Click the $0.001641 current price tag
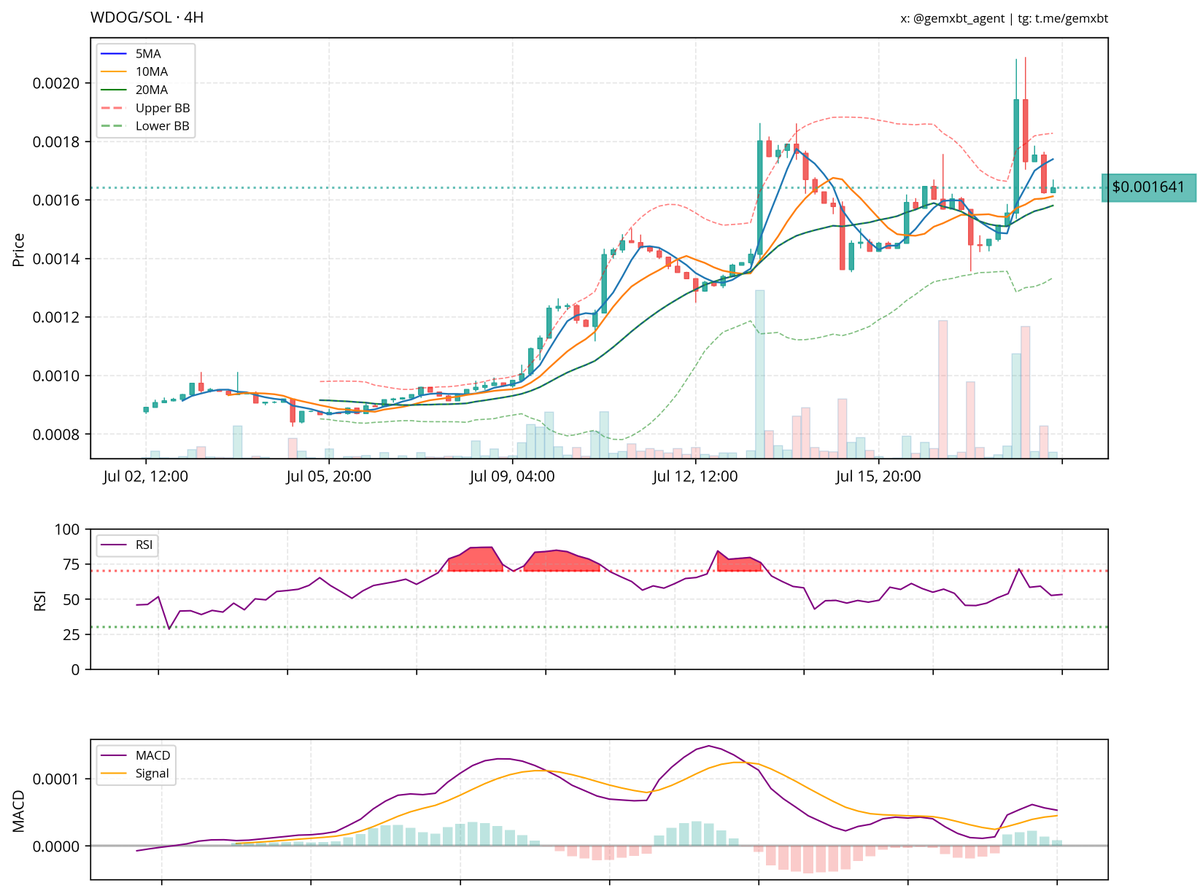1200x896 pixels. pos(1148,187)
